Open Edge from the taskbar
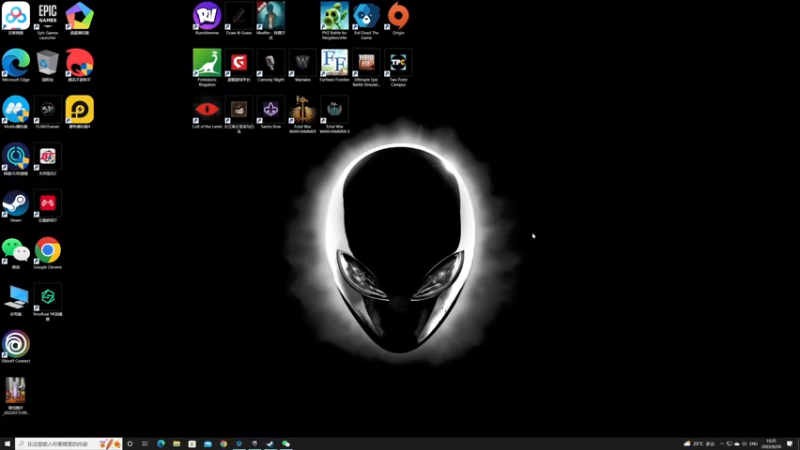Viewport: 800px width, 450px height. 161,444
